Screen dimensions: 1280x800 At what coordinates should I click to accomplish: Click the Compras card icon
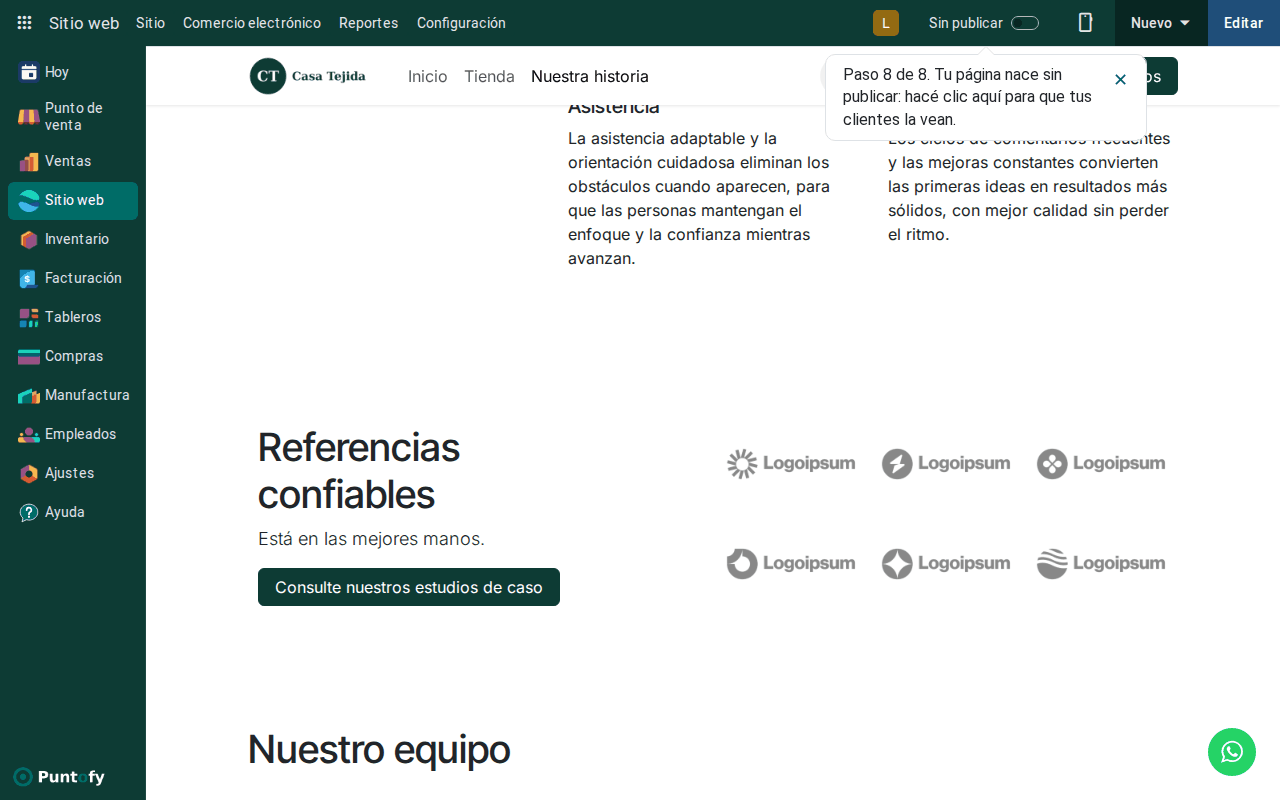[x=29, y=356]
